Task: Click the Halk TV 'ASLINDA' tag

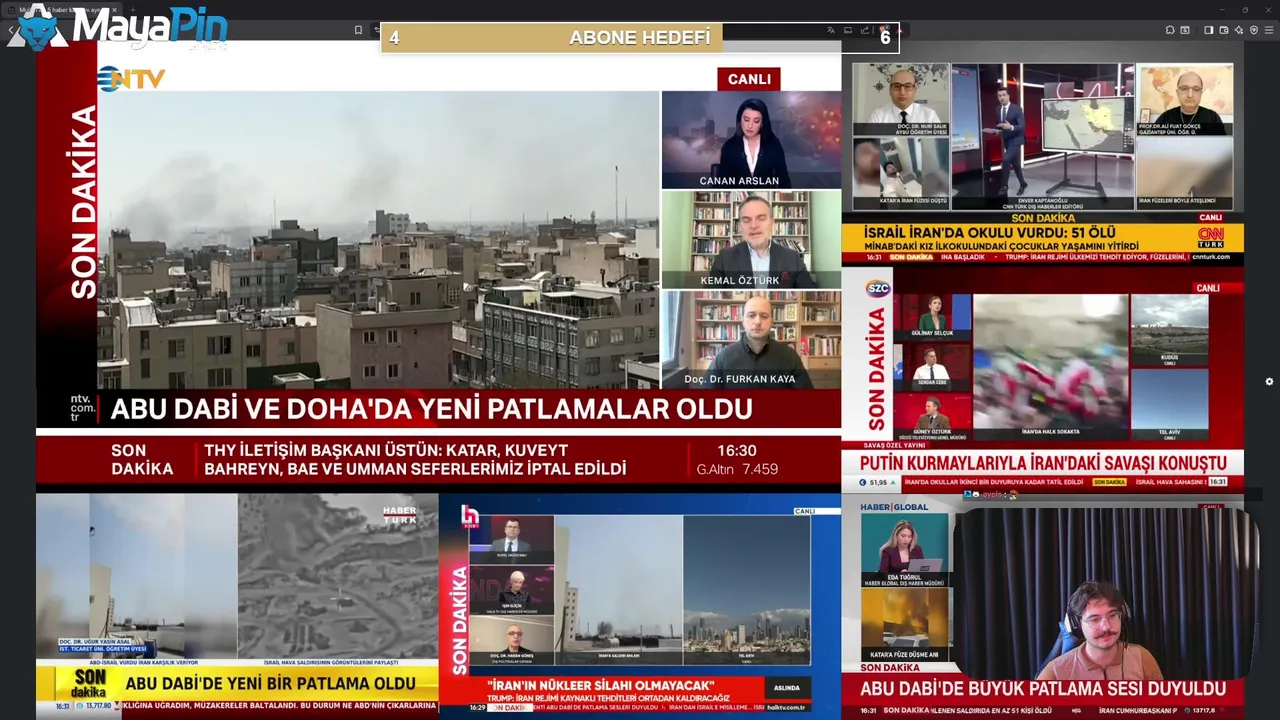Action: click(787, 688)
